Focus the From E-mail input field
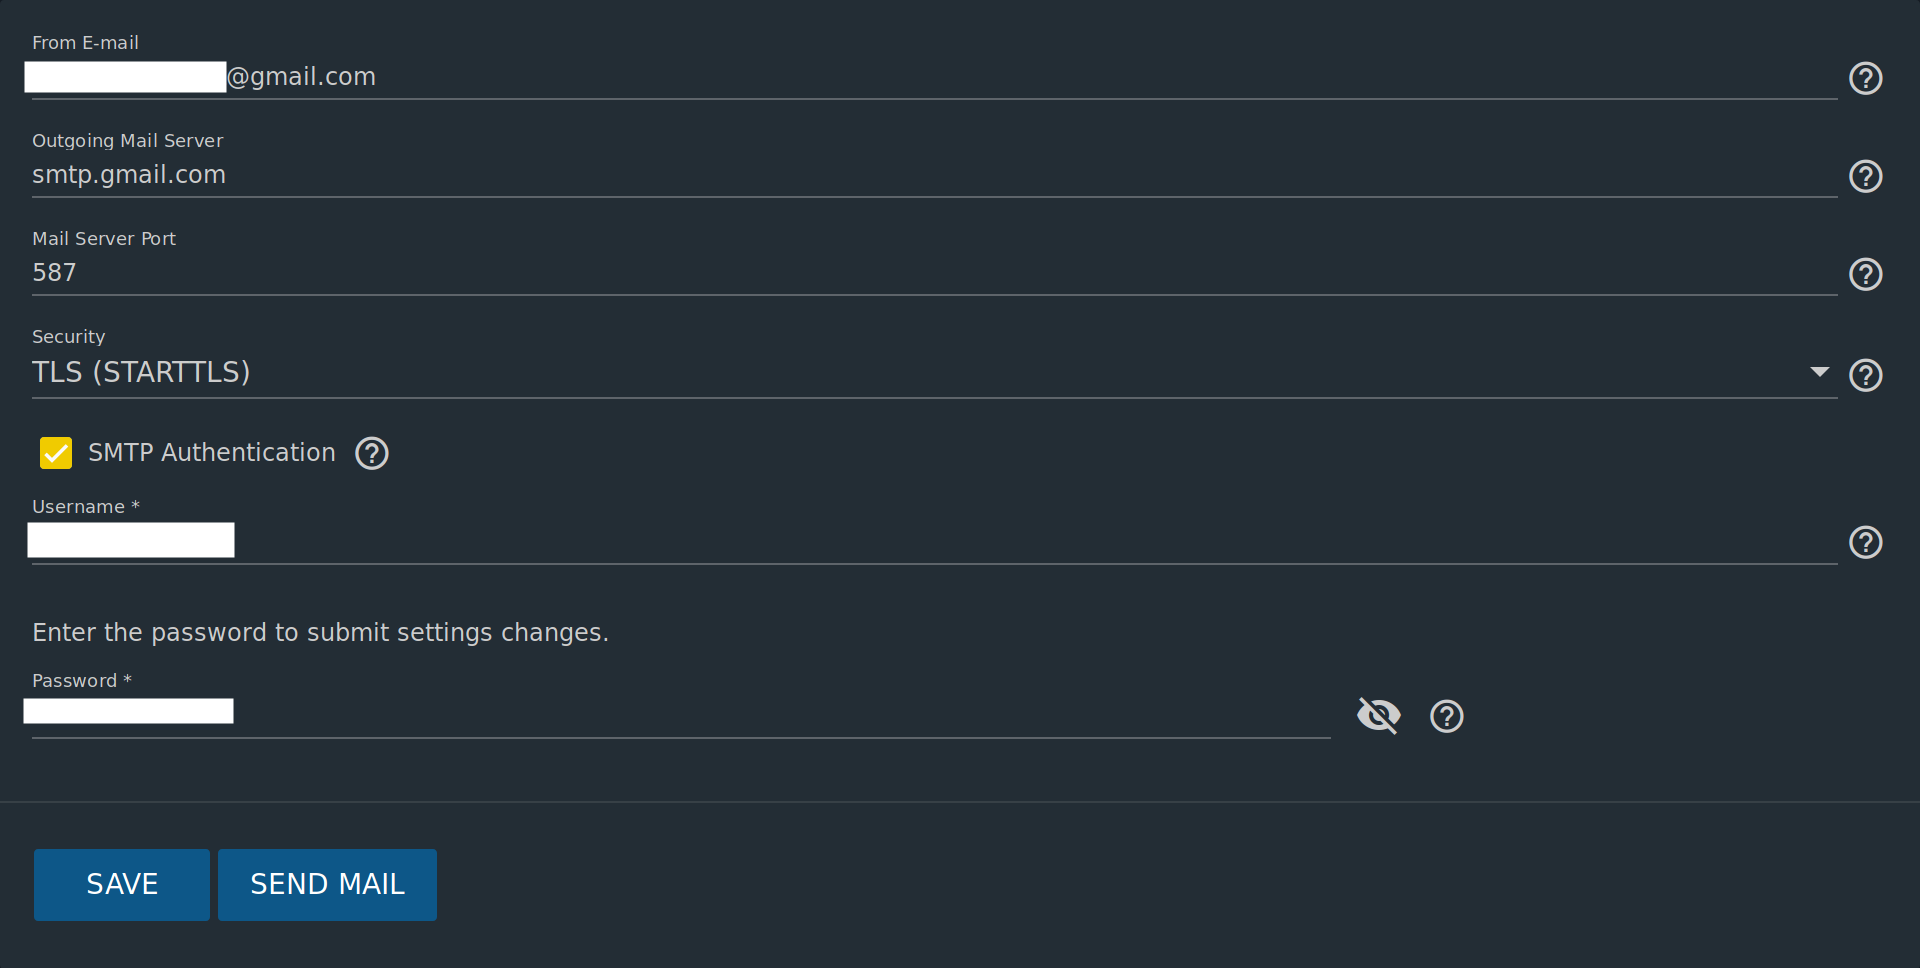 pyautogui.click(x=900, y=77)
